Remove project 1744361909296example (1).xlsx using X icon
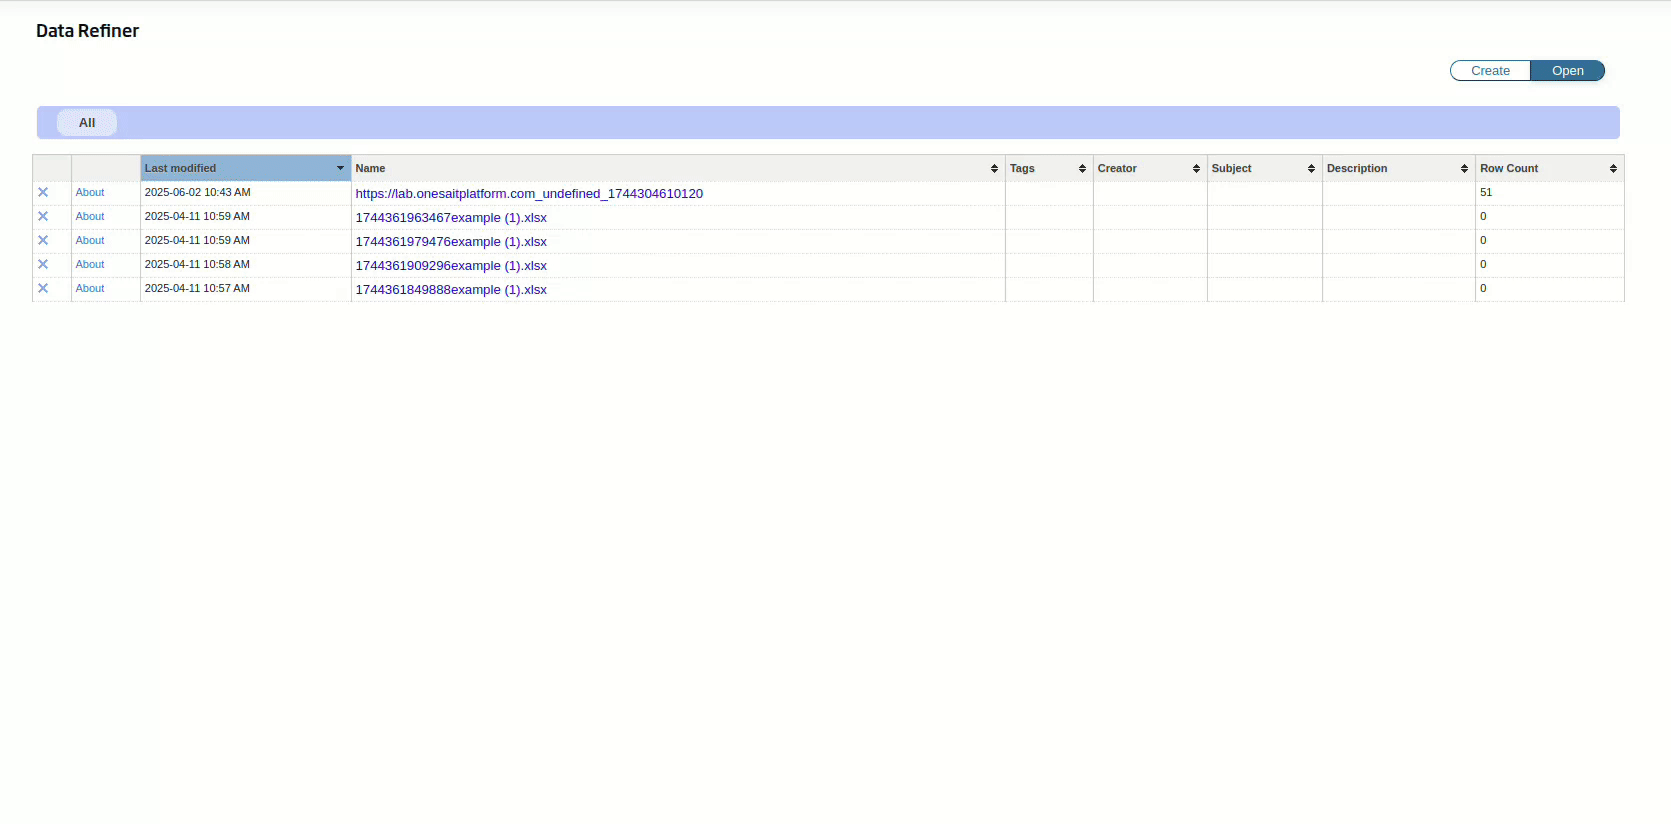This screenshot has width=1671, height=824. [43, 264]
